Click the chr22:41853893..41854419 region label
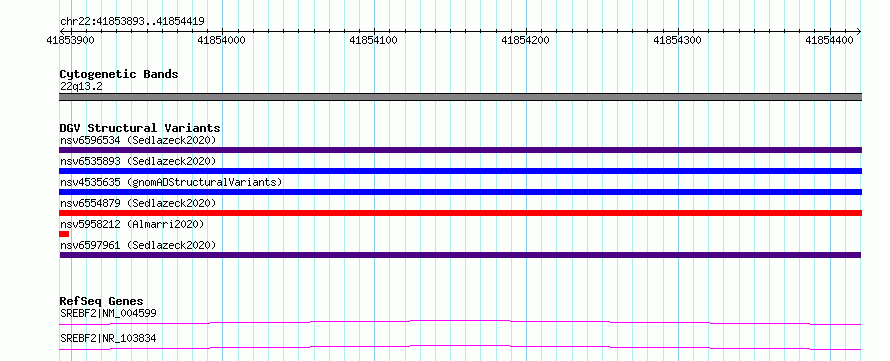The height and width of the screenshot is (361, 890). pyautogui.click(x=132, y=22)
